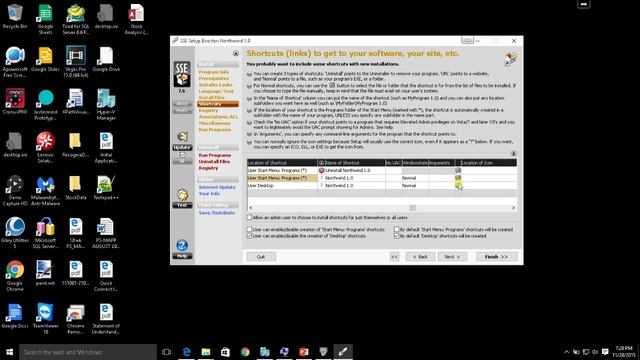Click the '< Back' button
Viewport: 640px width, 360px height.
click(x=420, y=257)
